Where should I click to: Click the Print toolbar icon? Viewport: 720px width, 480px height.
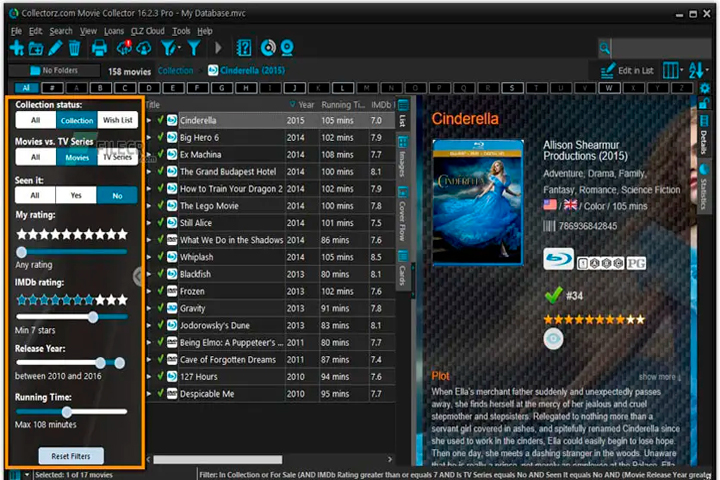99,48
